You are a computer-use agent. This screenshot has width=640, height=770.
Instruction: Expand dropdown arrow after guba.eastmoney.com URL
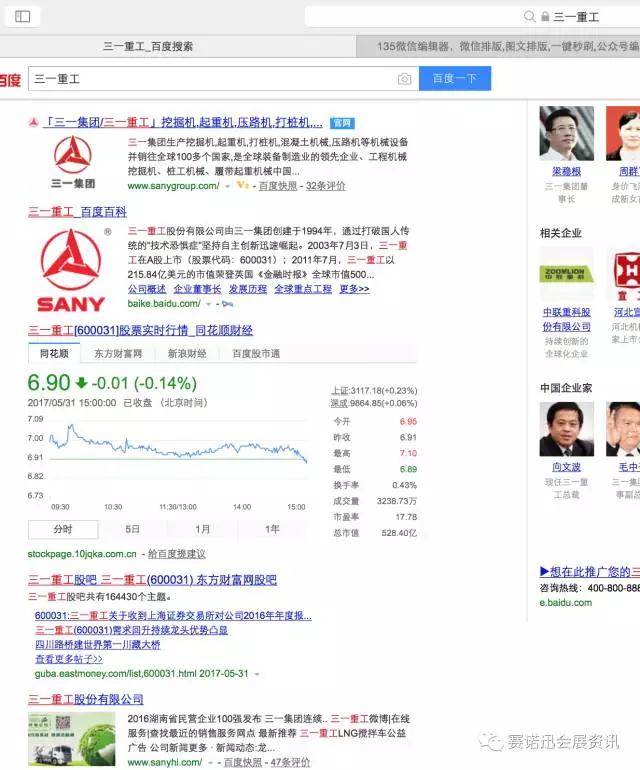click(257, 674)
